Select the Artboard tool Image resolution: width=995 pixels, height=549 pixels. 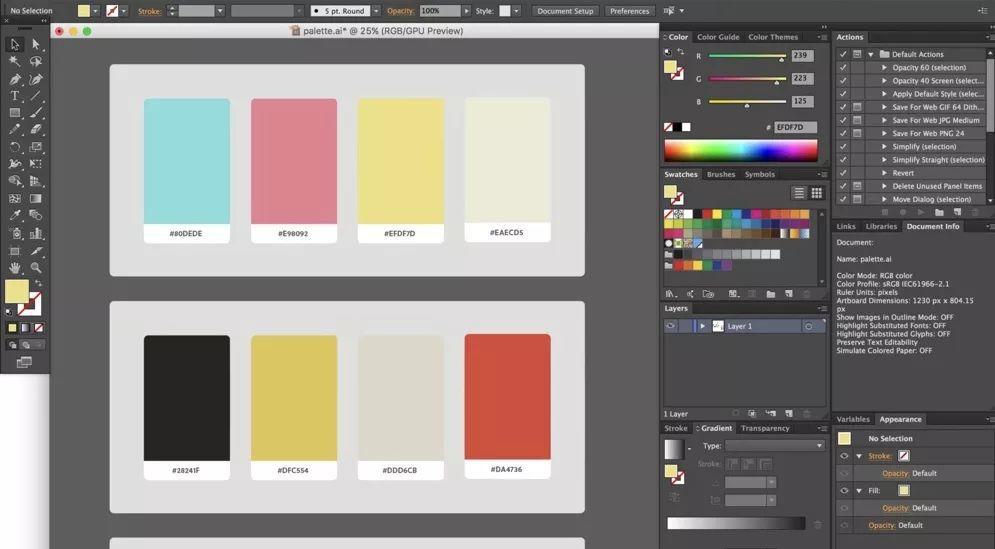15,251
